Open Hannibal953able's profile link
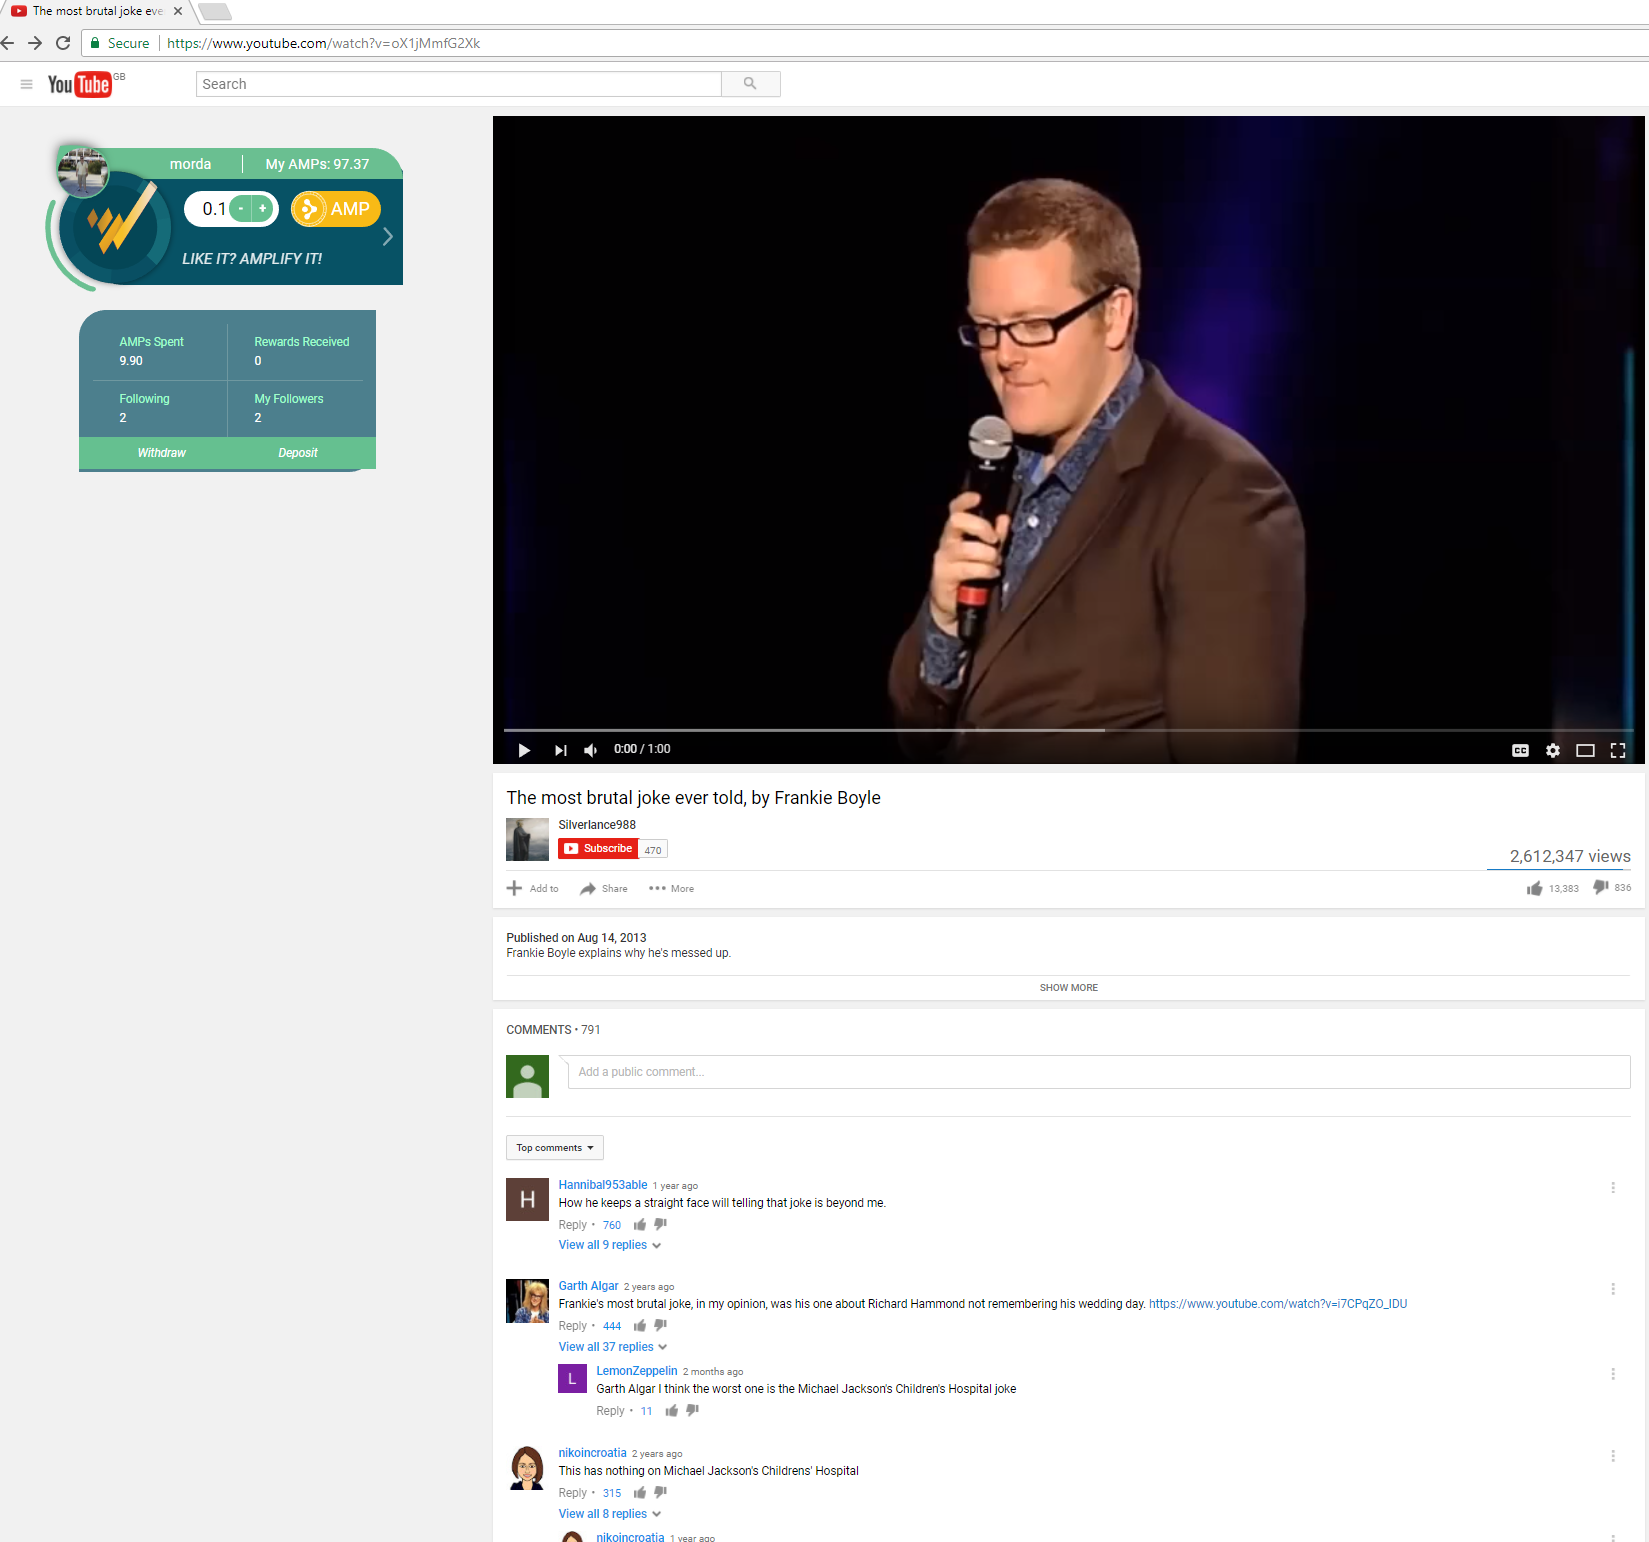Screen dimensions: 1649x1542 point(603,1185)
